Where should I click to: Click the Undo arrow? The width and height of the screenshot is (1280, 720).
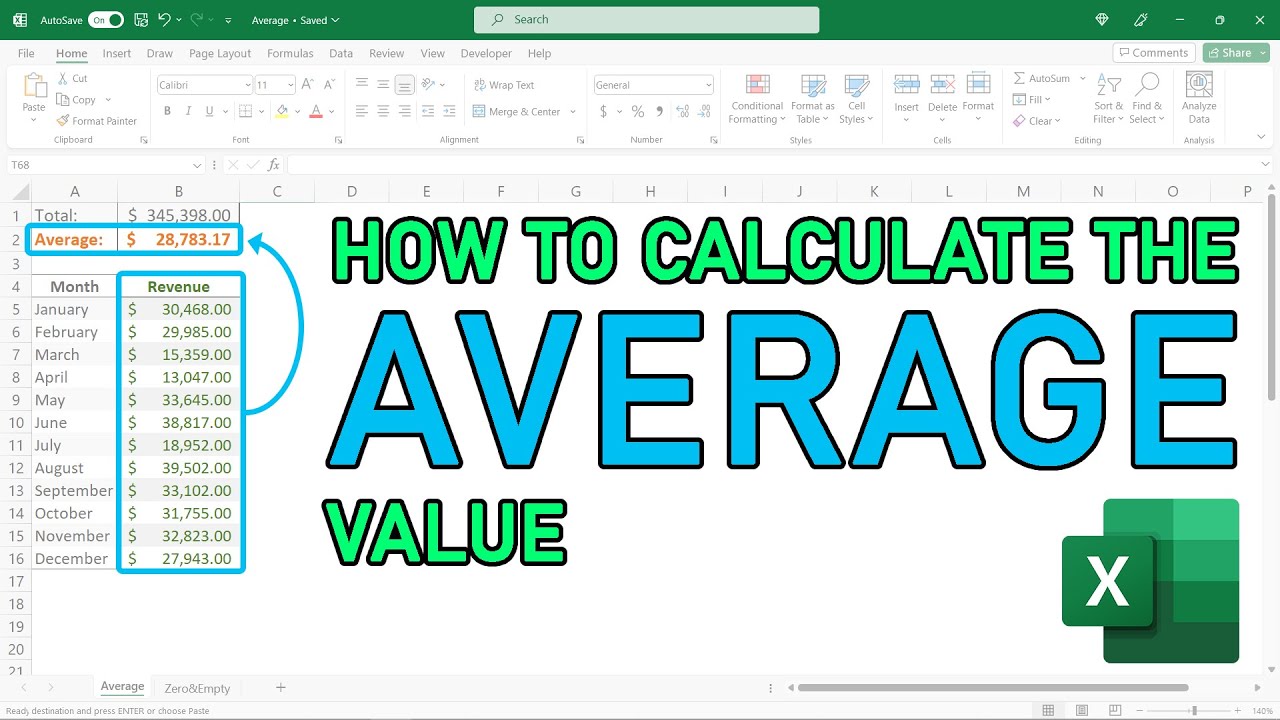point(164,20)
